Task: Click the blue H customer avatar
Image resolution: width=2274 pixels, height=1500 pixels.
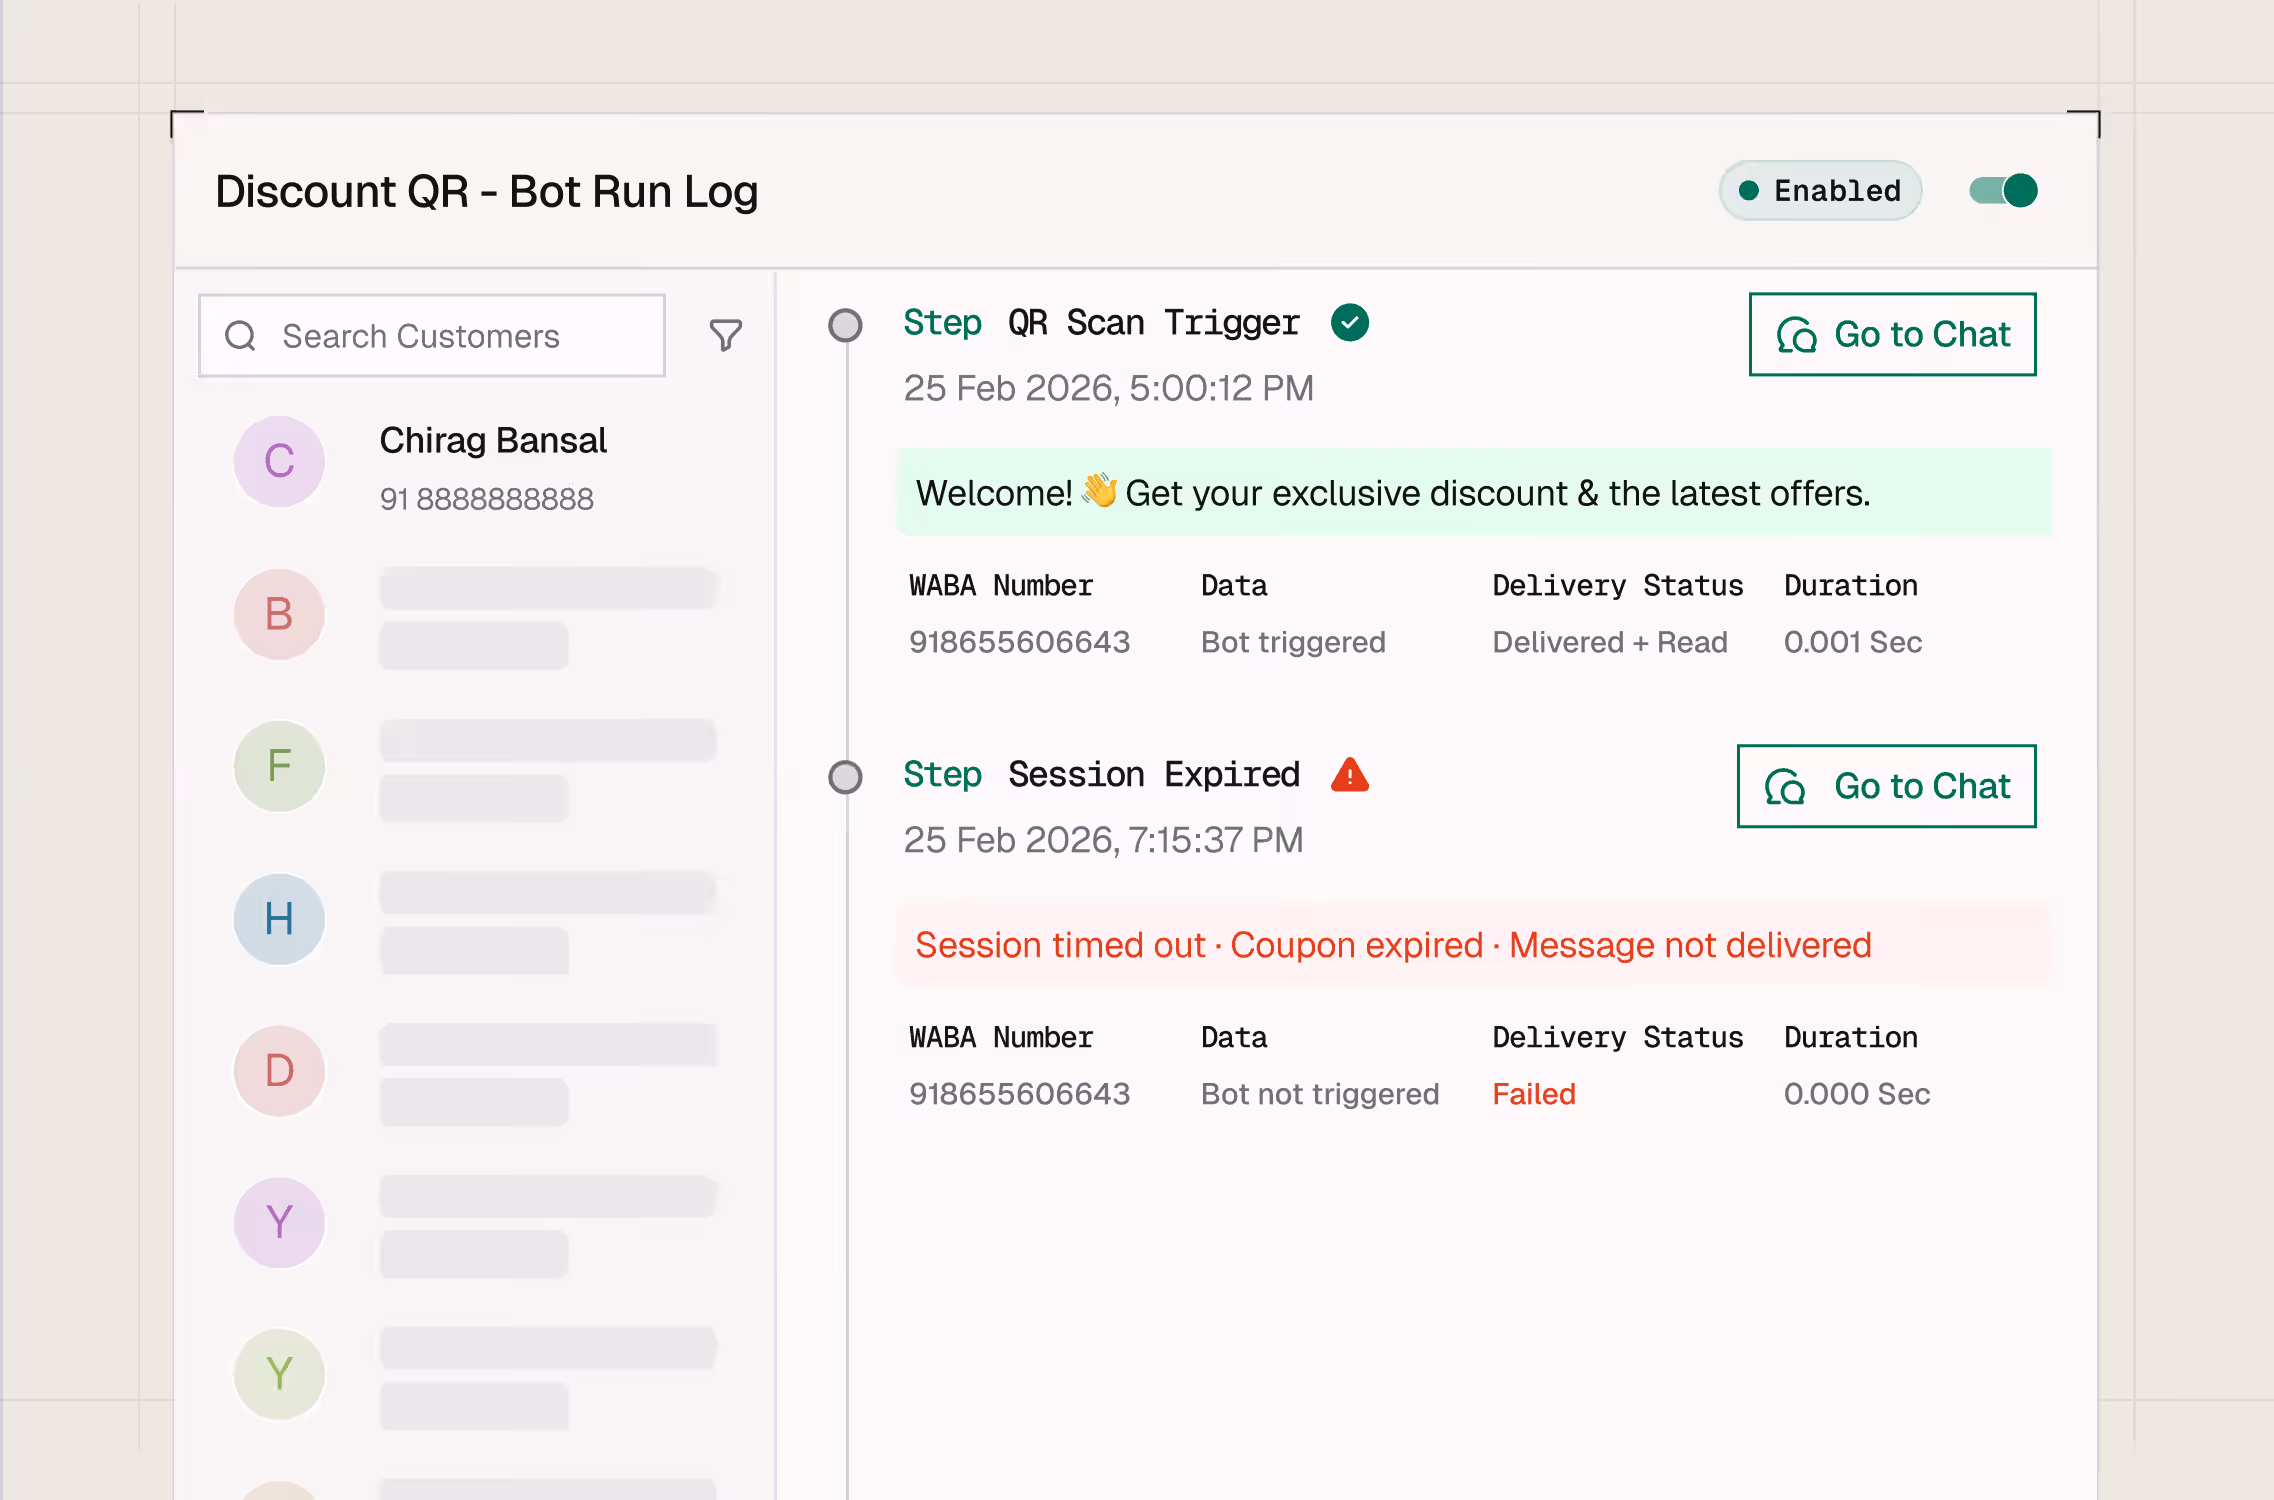Action: click(279, 919)
